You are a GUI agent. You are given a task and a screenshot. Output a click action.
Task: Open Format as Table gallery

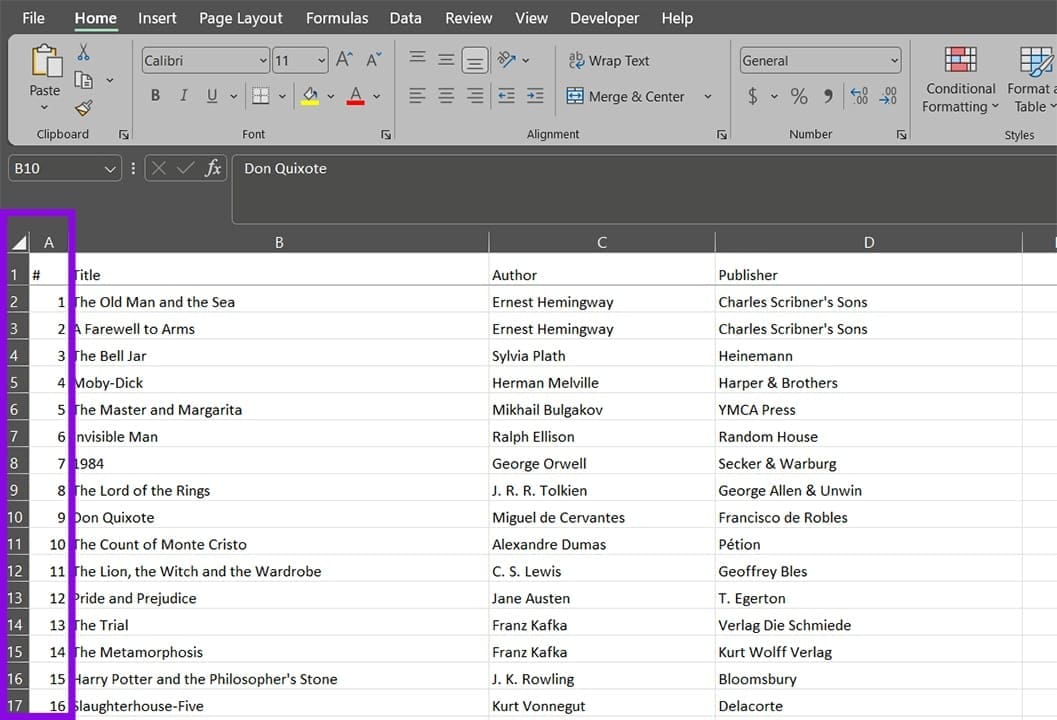pyautogui.click(x=1033, y=80)
